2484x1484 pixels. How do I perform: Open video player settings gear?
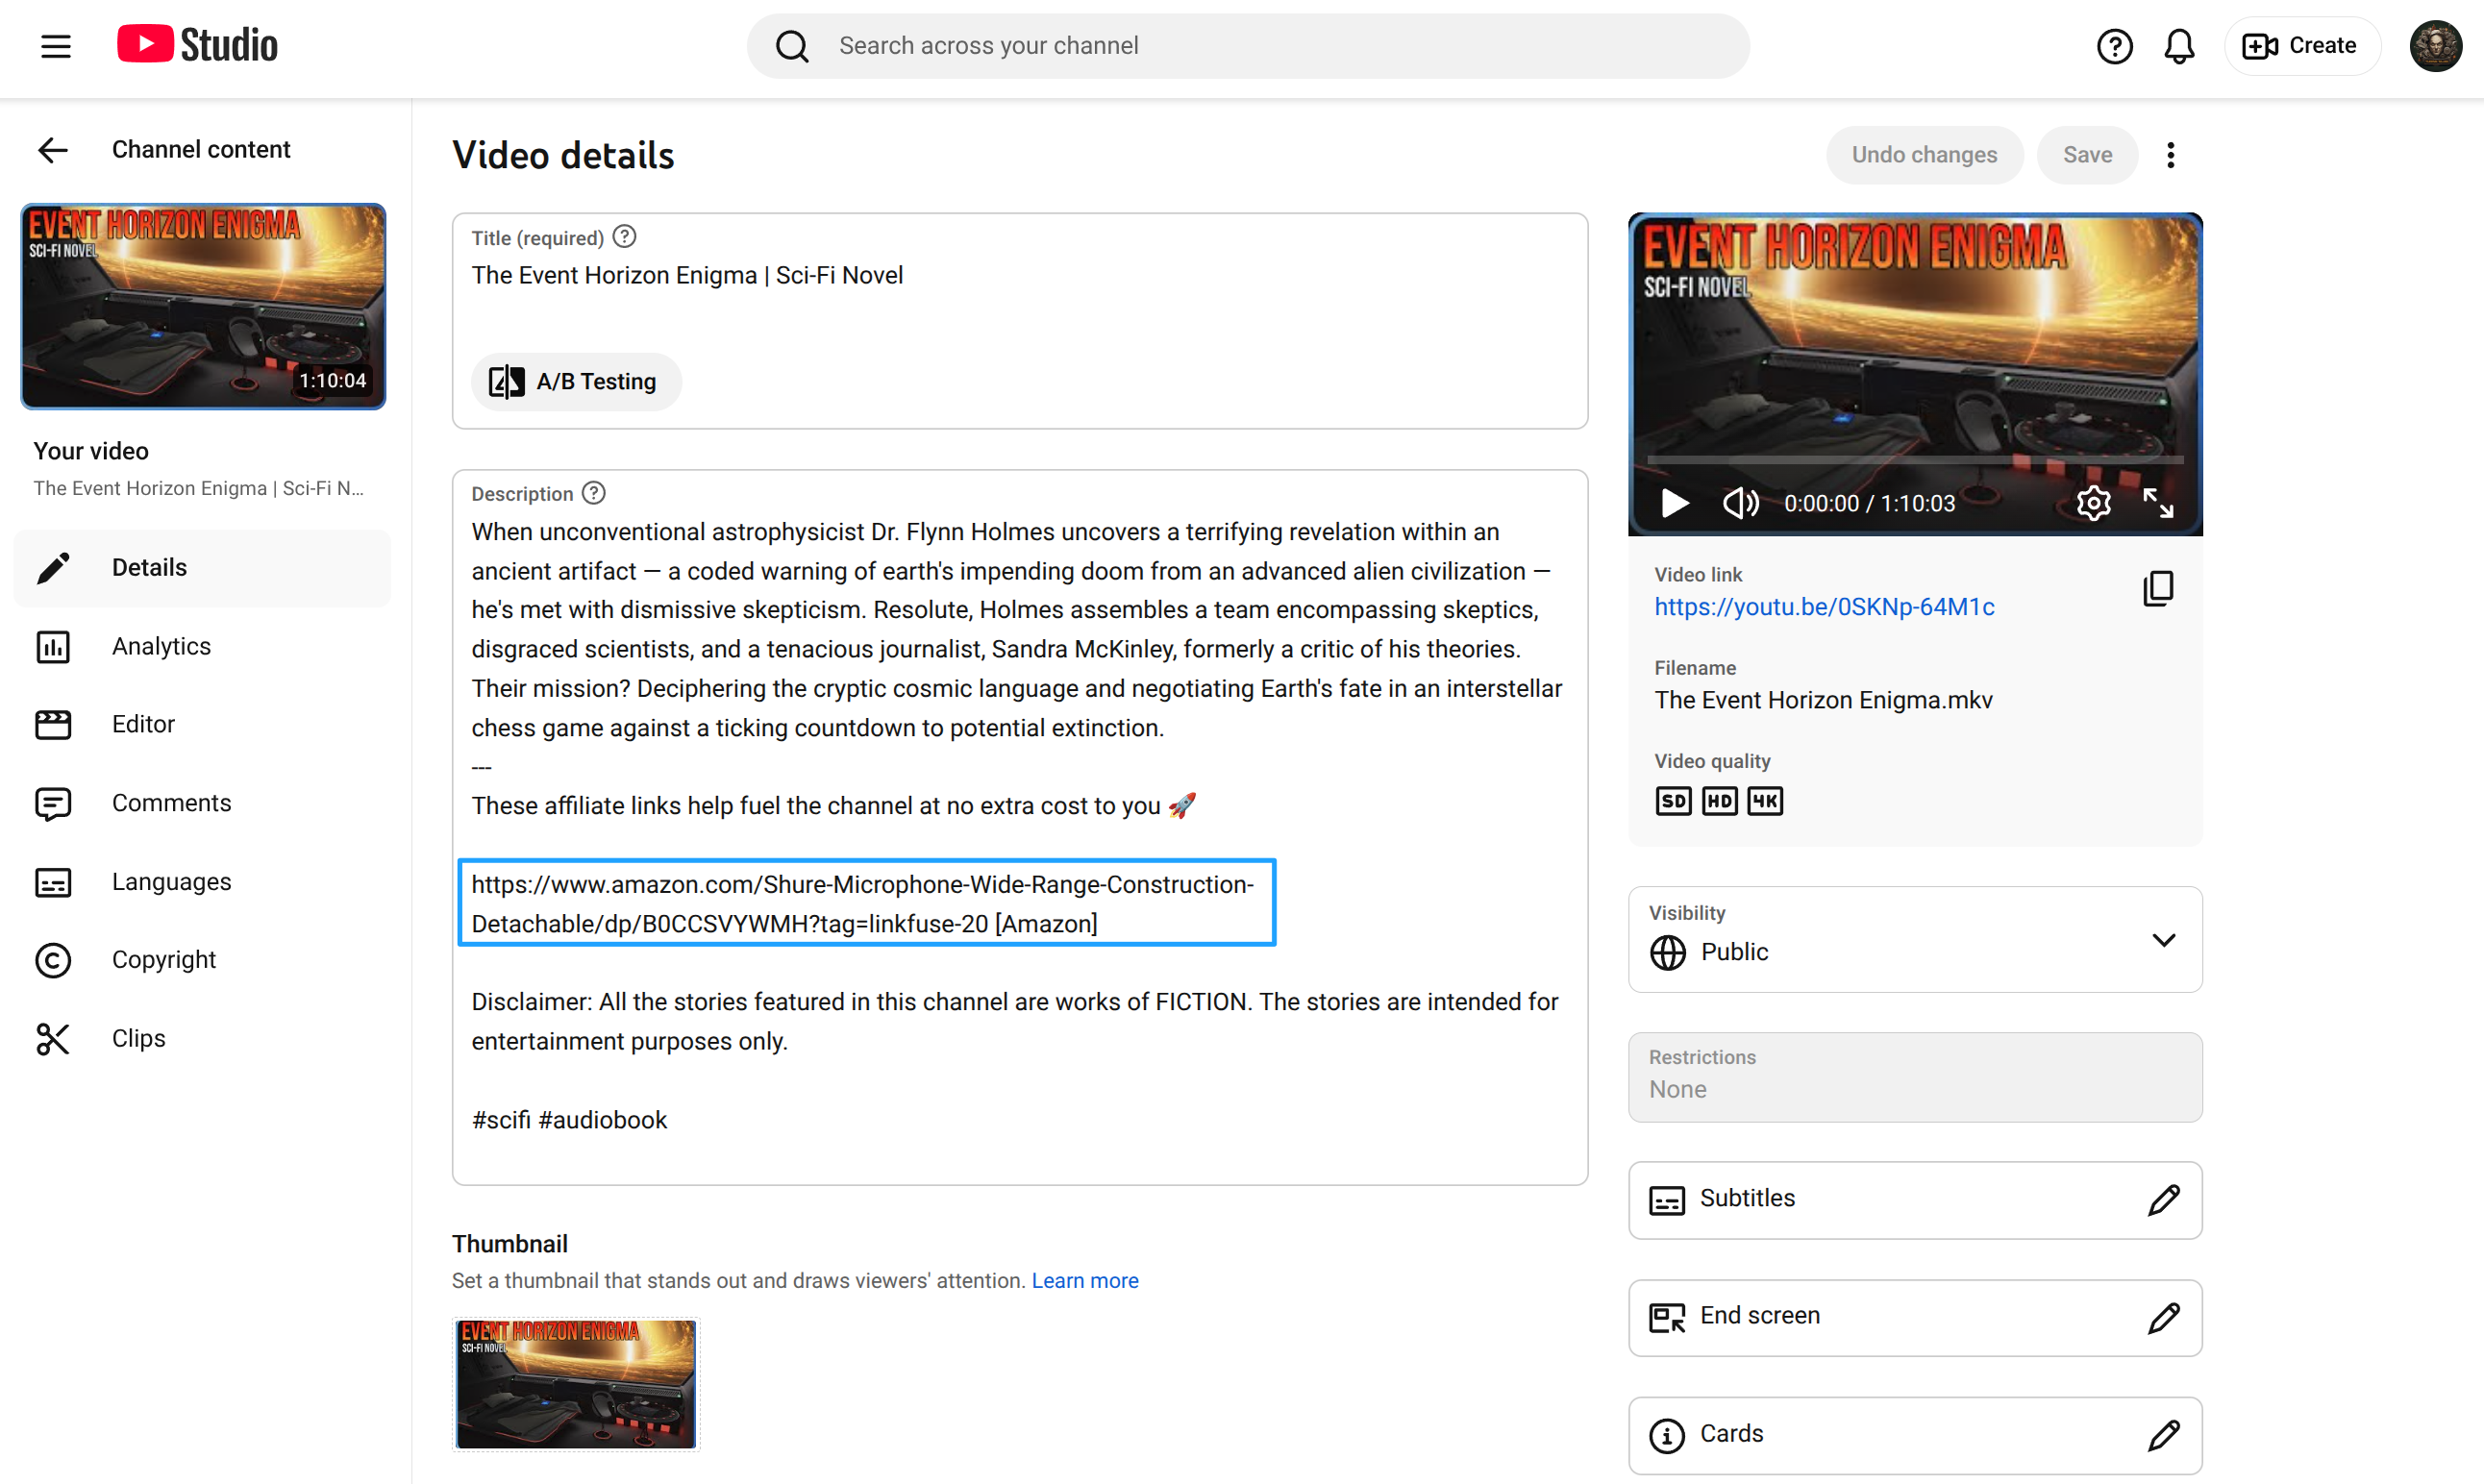[x=2092, y=503]
